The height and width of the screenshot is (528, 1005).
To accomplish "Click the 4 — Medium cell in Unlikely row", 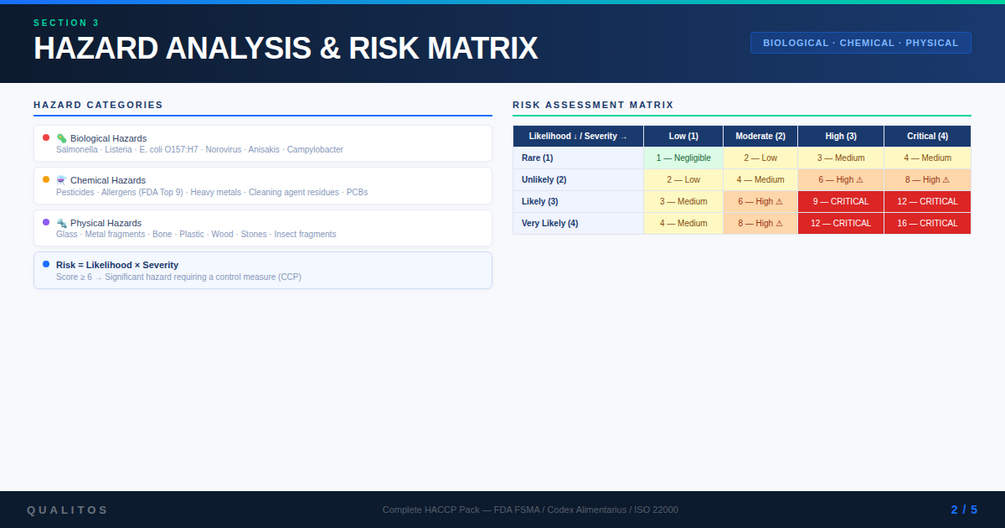I will [x=760, y=180].
